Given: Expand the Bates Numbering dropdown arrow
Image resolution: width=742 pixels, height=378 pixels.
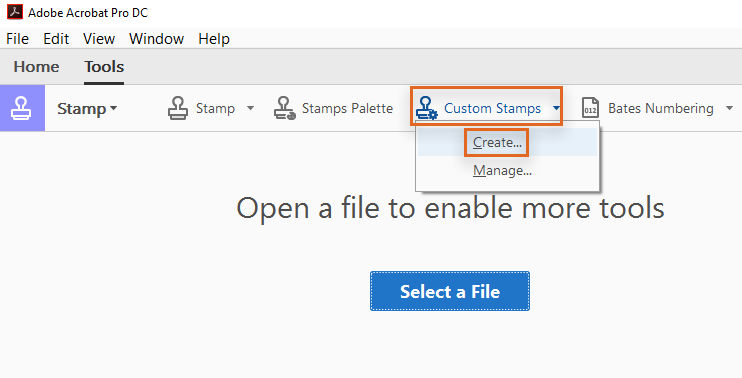Looking at the screenshot, I should click(729, 108).
